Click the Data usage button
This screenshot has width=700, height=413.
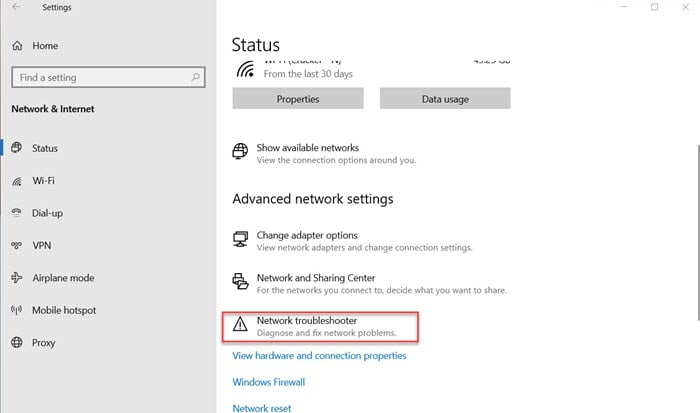445,99
